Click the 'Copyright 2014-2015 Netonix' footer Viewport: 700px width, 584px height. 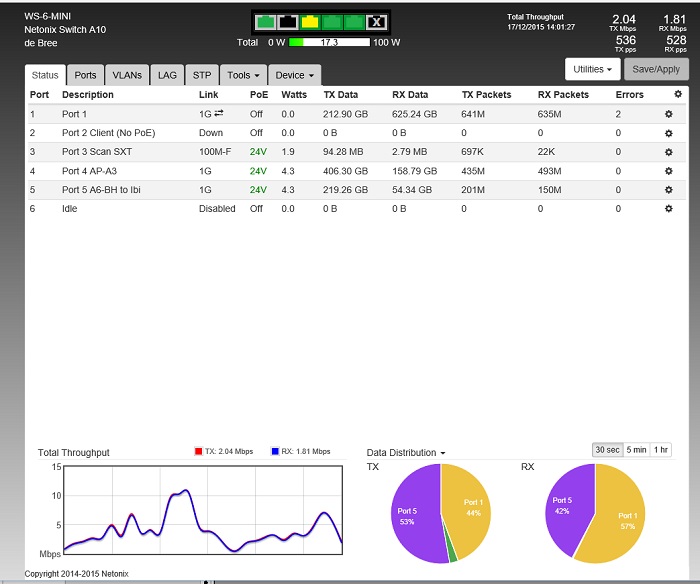coord(76,574)
